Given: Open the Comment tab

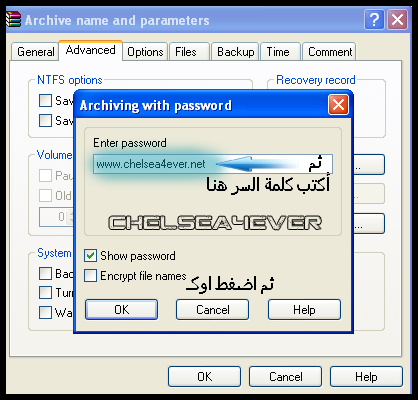Looking at the screenshot, I should (329, 52).
